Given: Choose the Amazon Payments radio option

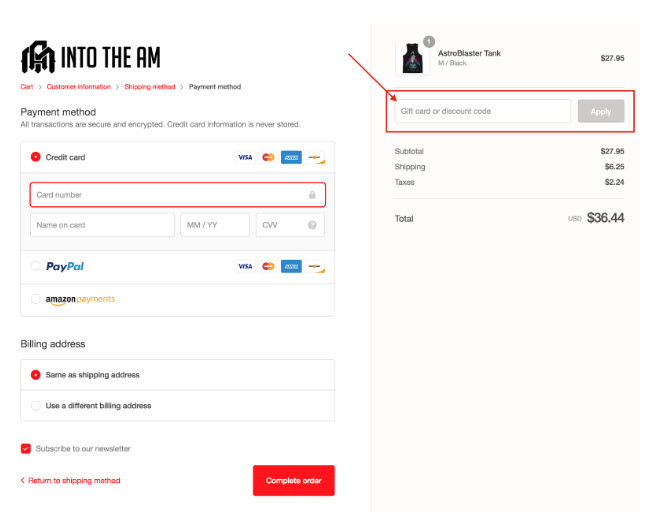Looking at the screenshot, I should [x=36, y=299].
